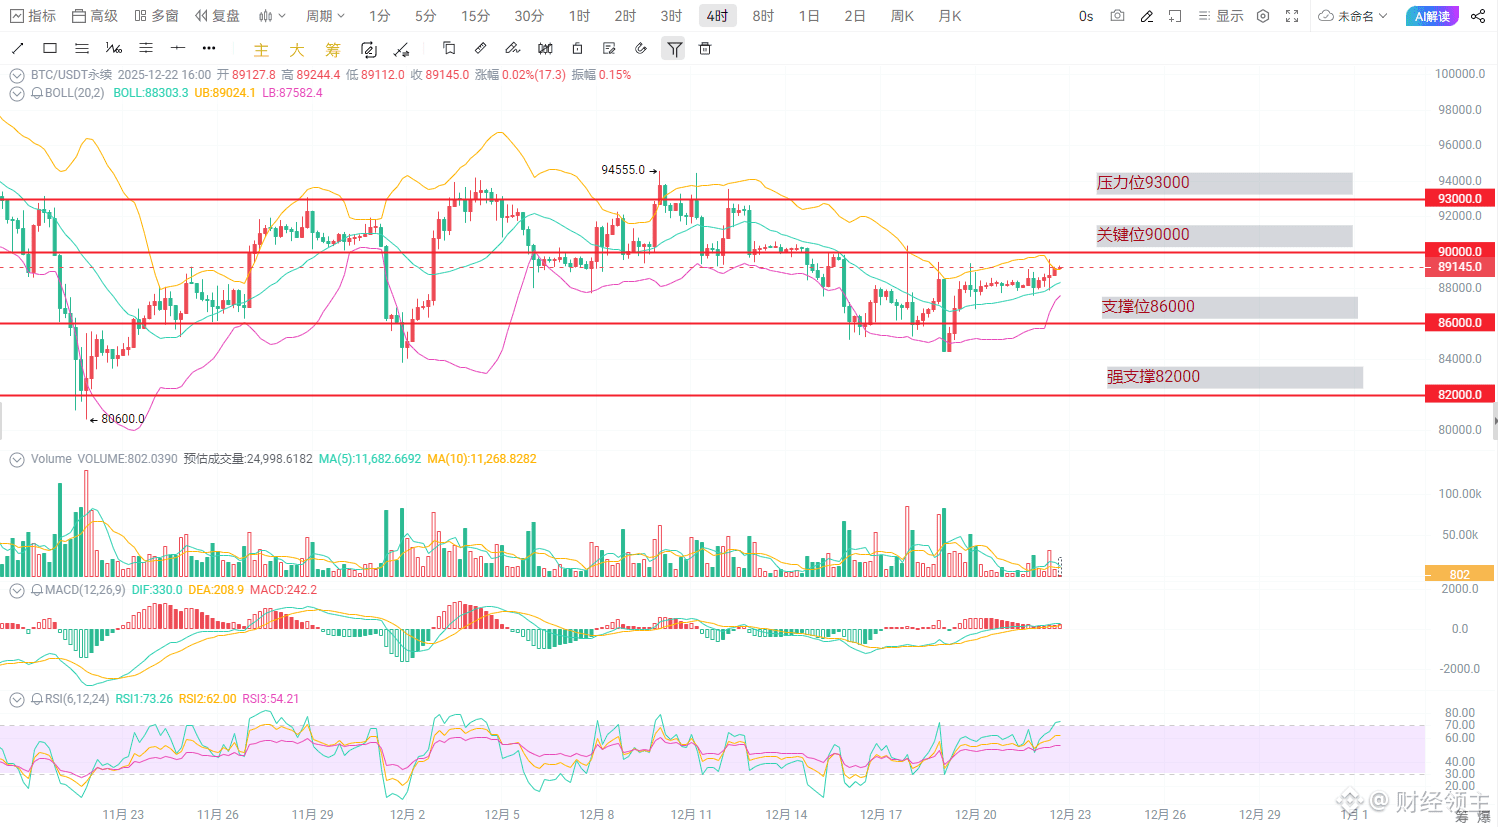Switch to the 30分 timeframe
1498x827 pixels.
point(529,16)
